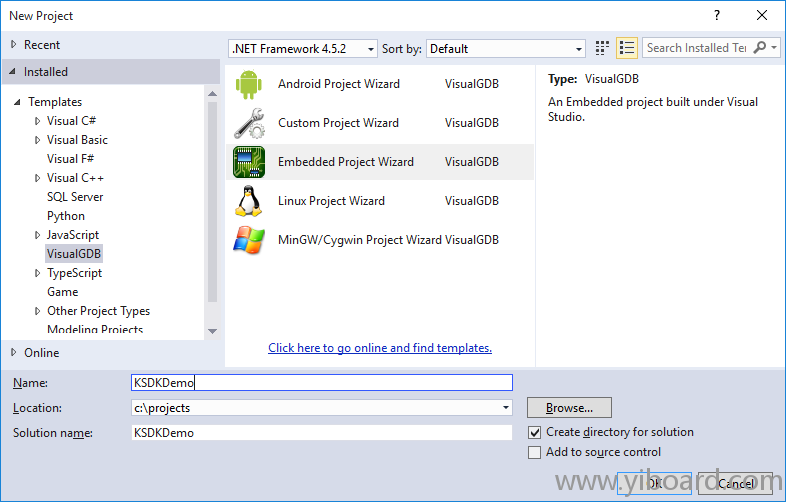Expand the Online section
The height and width of the screenshot is (502, 786).
click(x=14, y=353)
